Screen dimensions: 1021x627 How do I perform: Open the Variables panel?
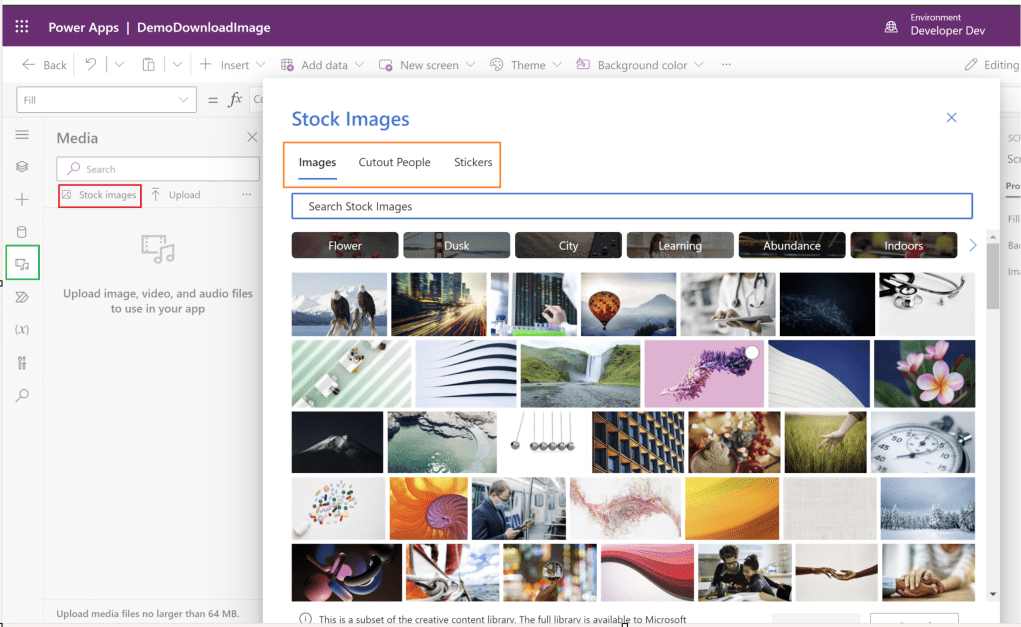pos(21,329)
